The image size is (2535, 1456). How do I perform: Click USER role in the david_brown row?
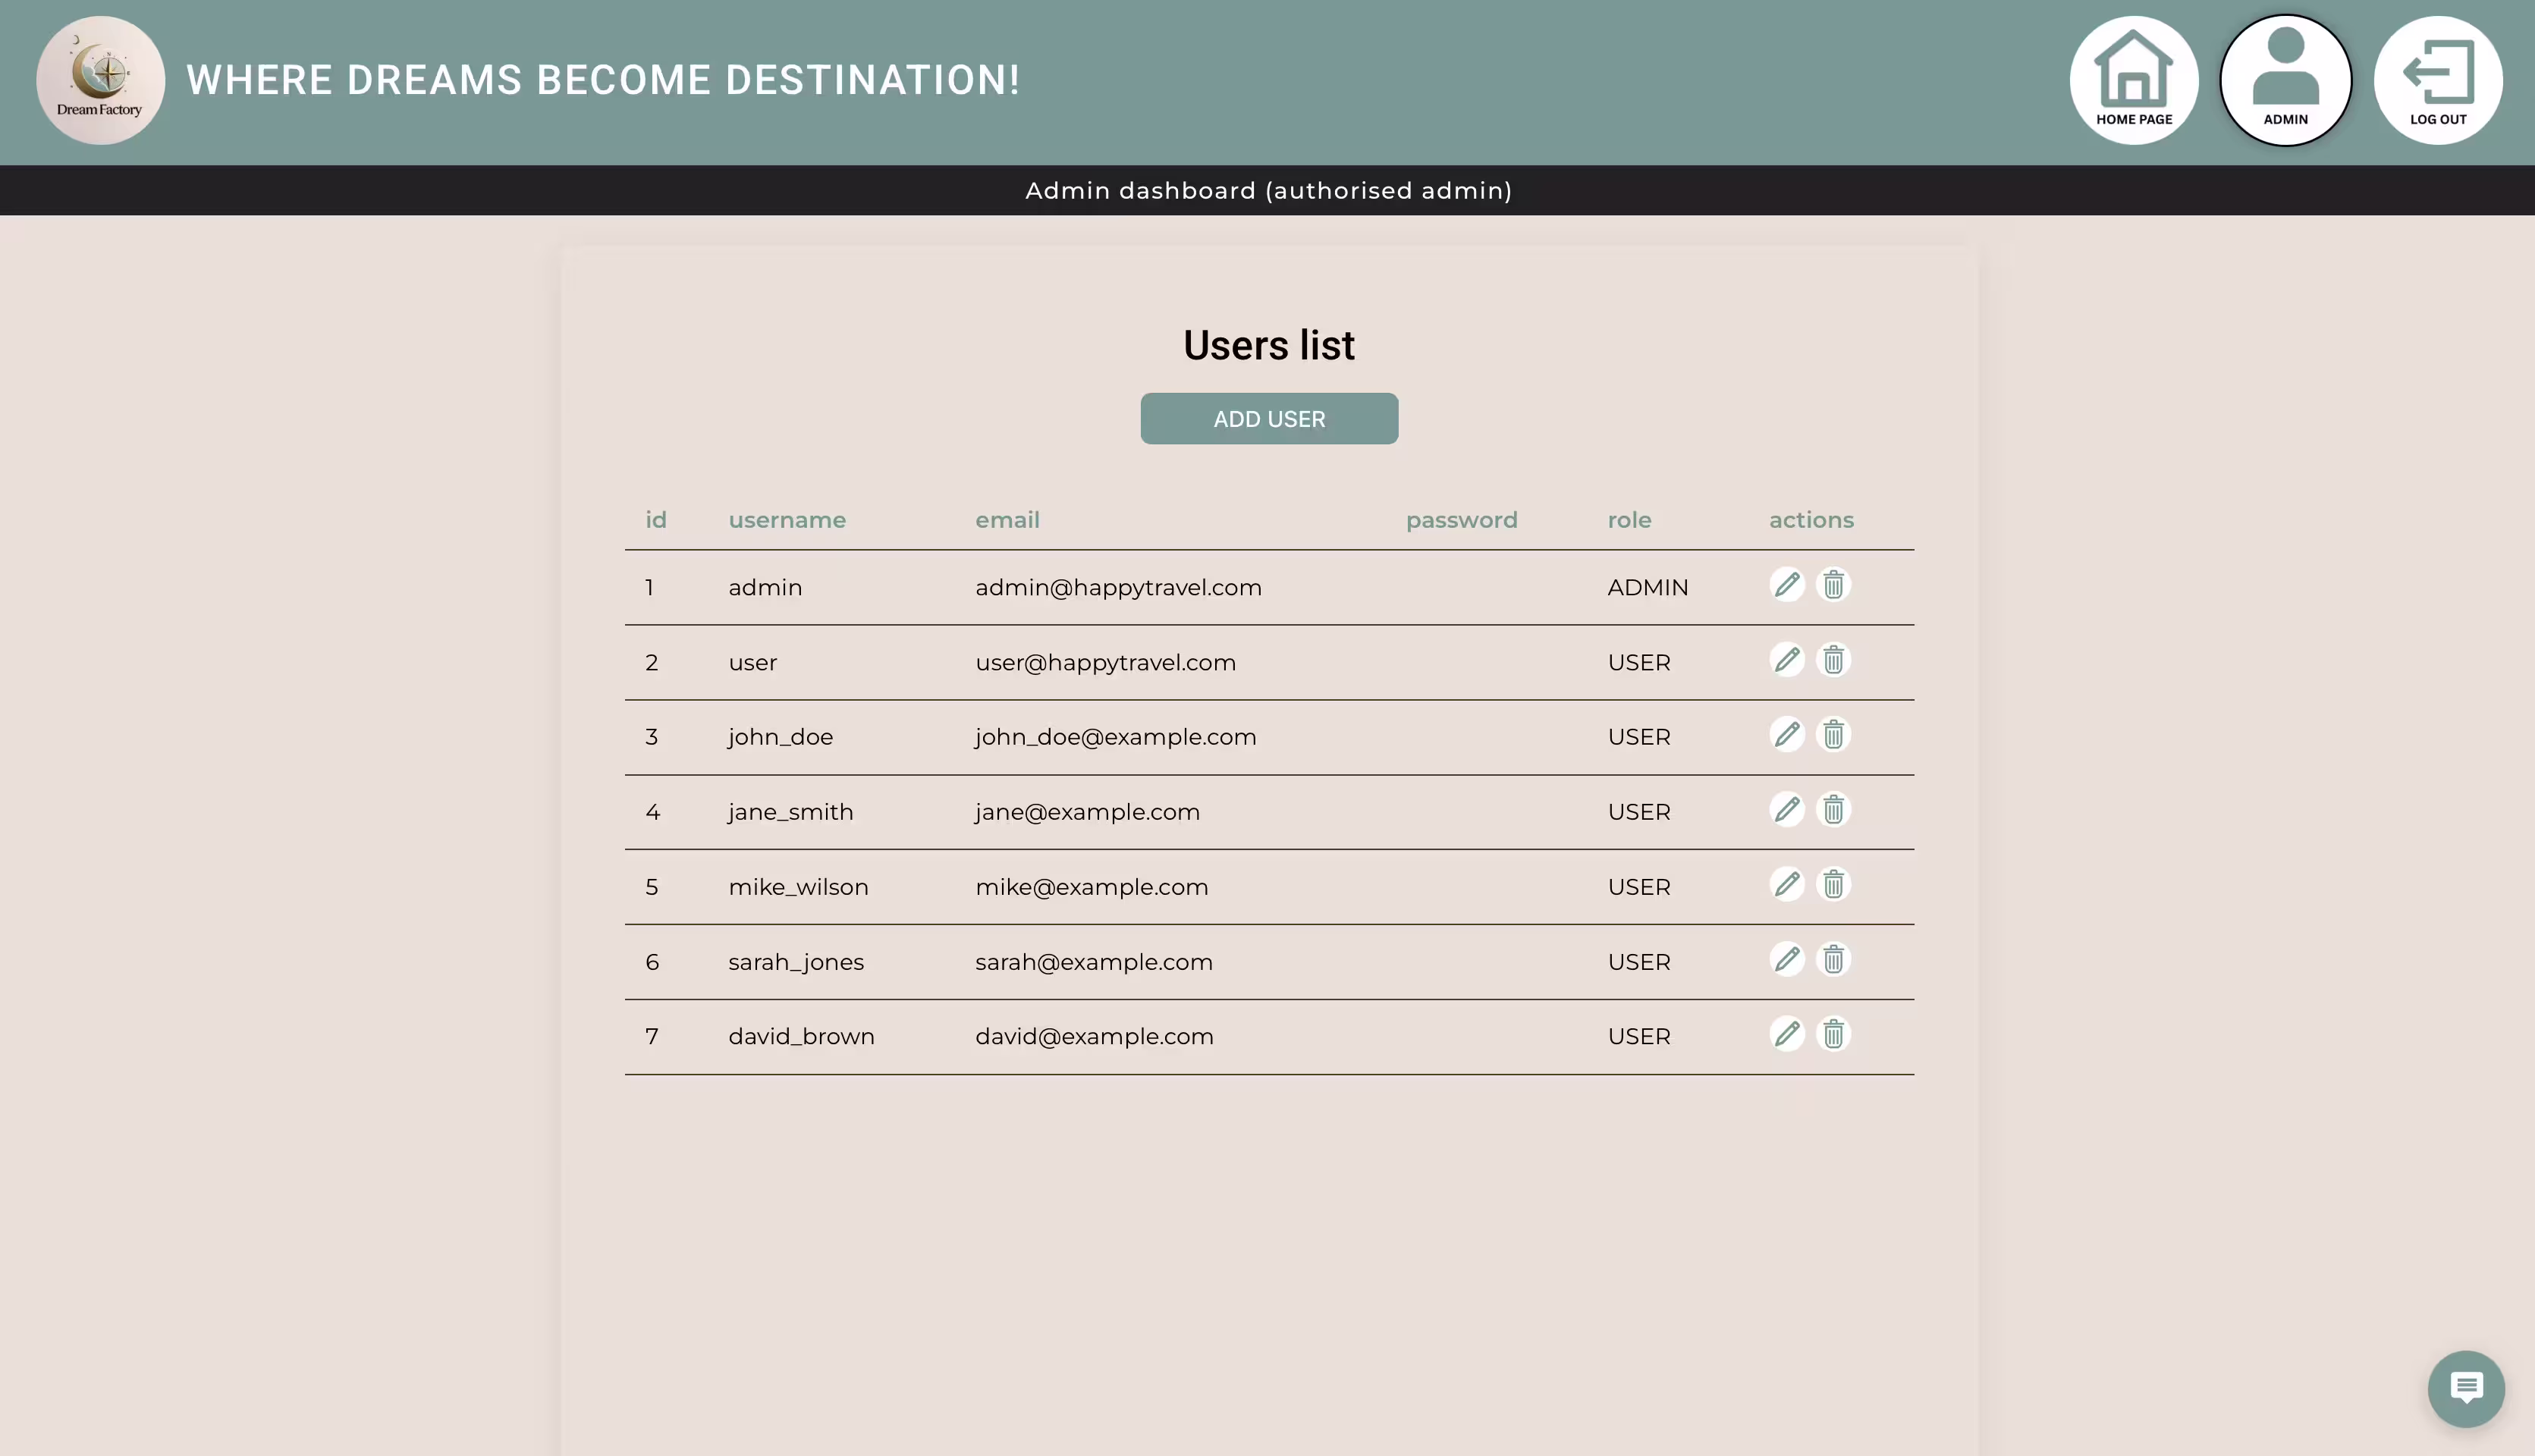1638,1037
